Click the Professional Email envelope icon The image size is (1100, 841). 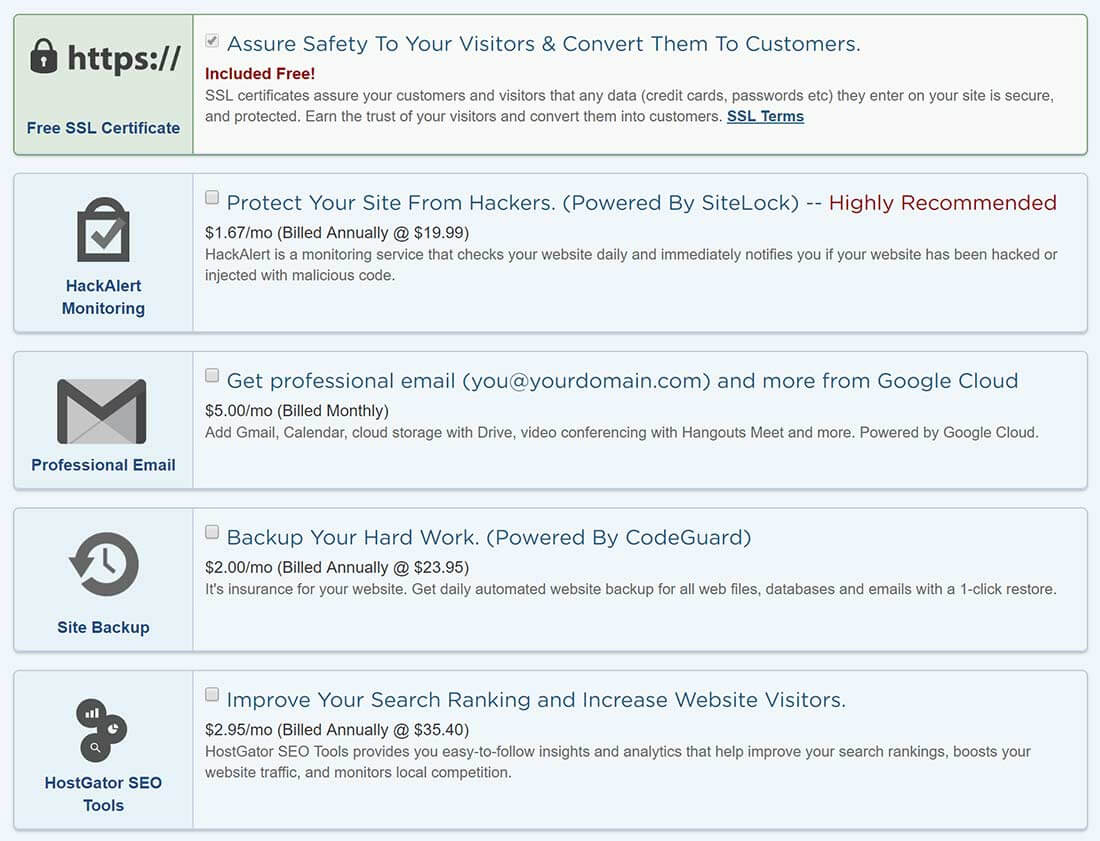pyautogui.click(x=102, y=411)
